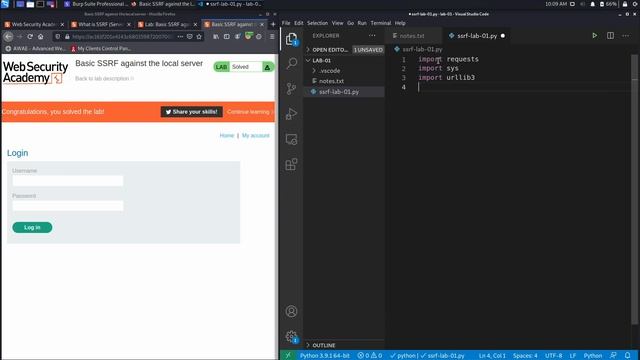This screenshot has height=360, width=640.
Task: Open notes.txt in the Explorer tree
Action: [344, 81]
